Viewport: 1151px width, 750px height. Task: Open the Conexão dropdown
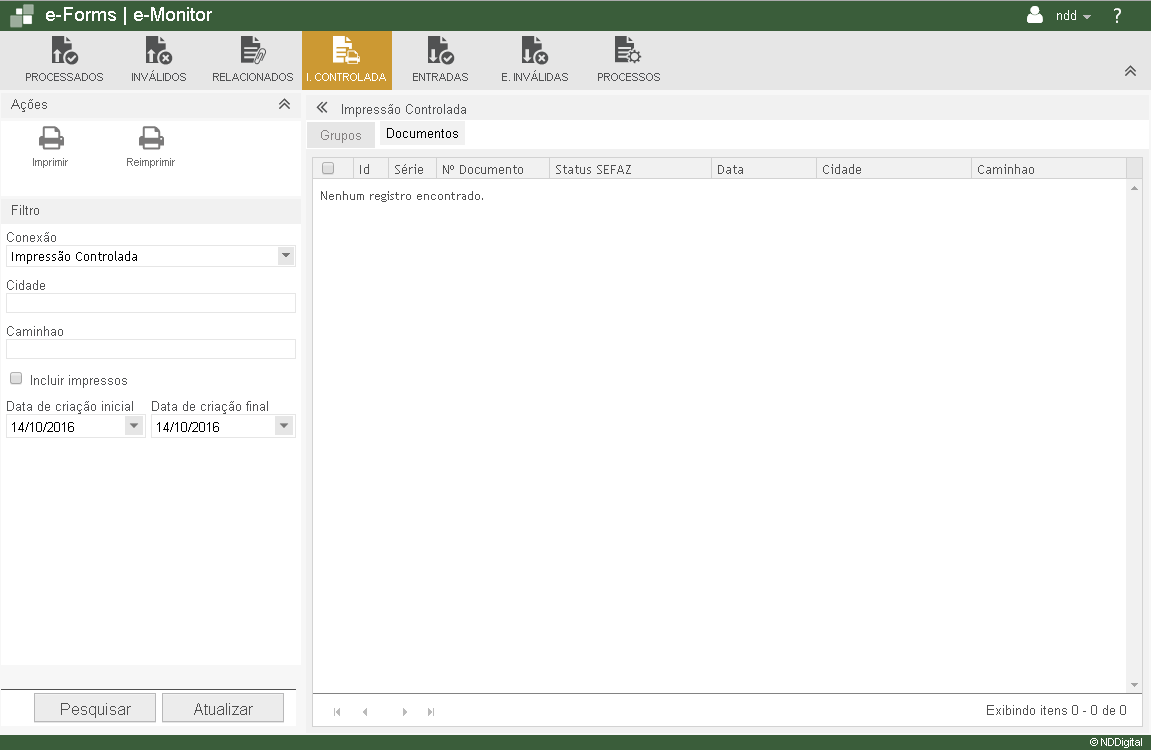point(286,256)
